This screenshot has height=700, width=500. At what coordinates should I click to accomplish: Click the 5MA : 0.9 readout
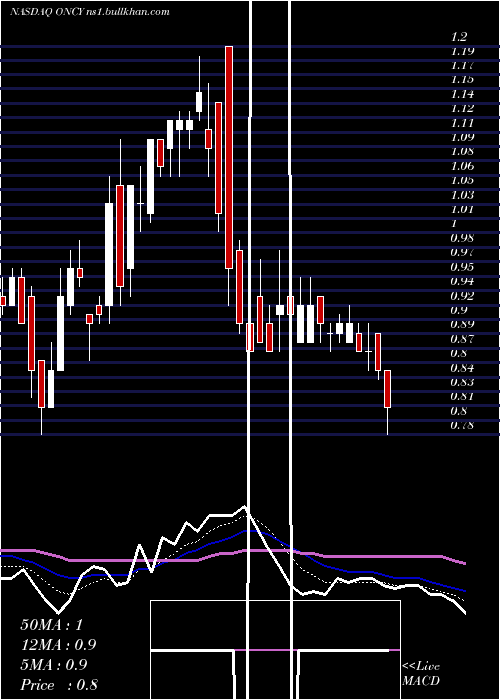[55, 665]
